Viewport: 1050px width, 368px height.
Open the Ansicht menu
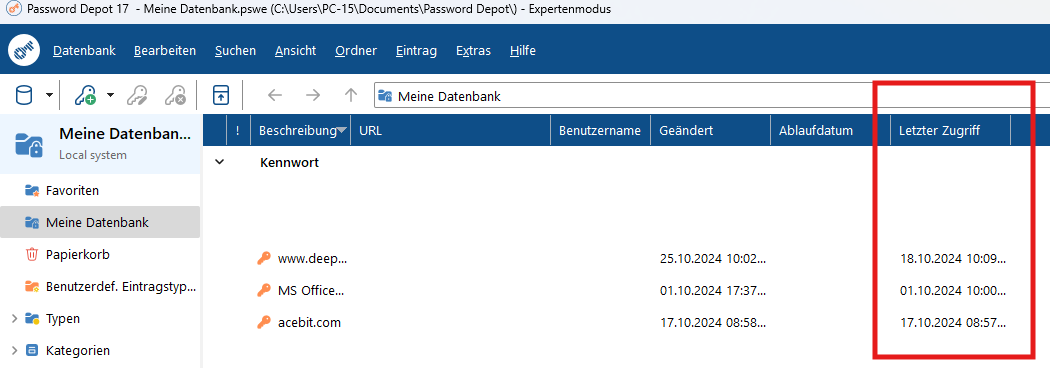(x=295, y=51)
